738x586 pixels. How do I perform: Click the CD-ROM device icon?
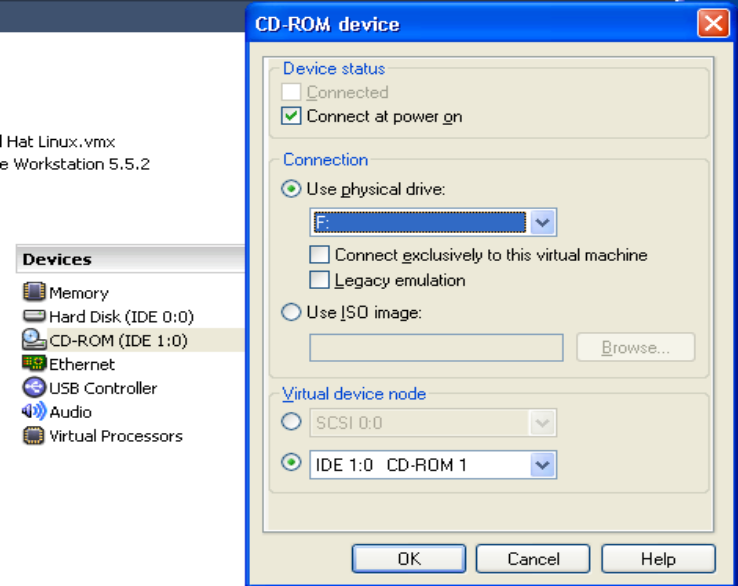pyautogui.click(x=34, y=340)
